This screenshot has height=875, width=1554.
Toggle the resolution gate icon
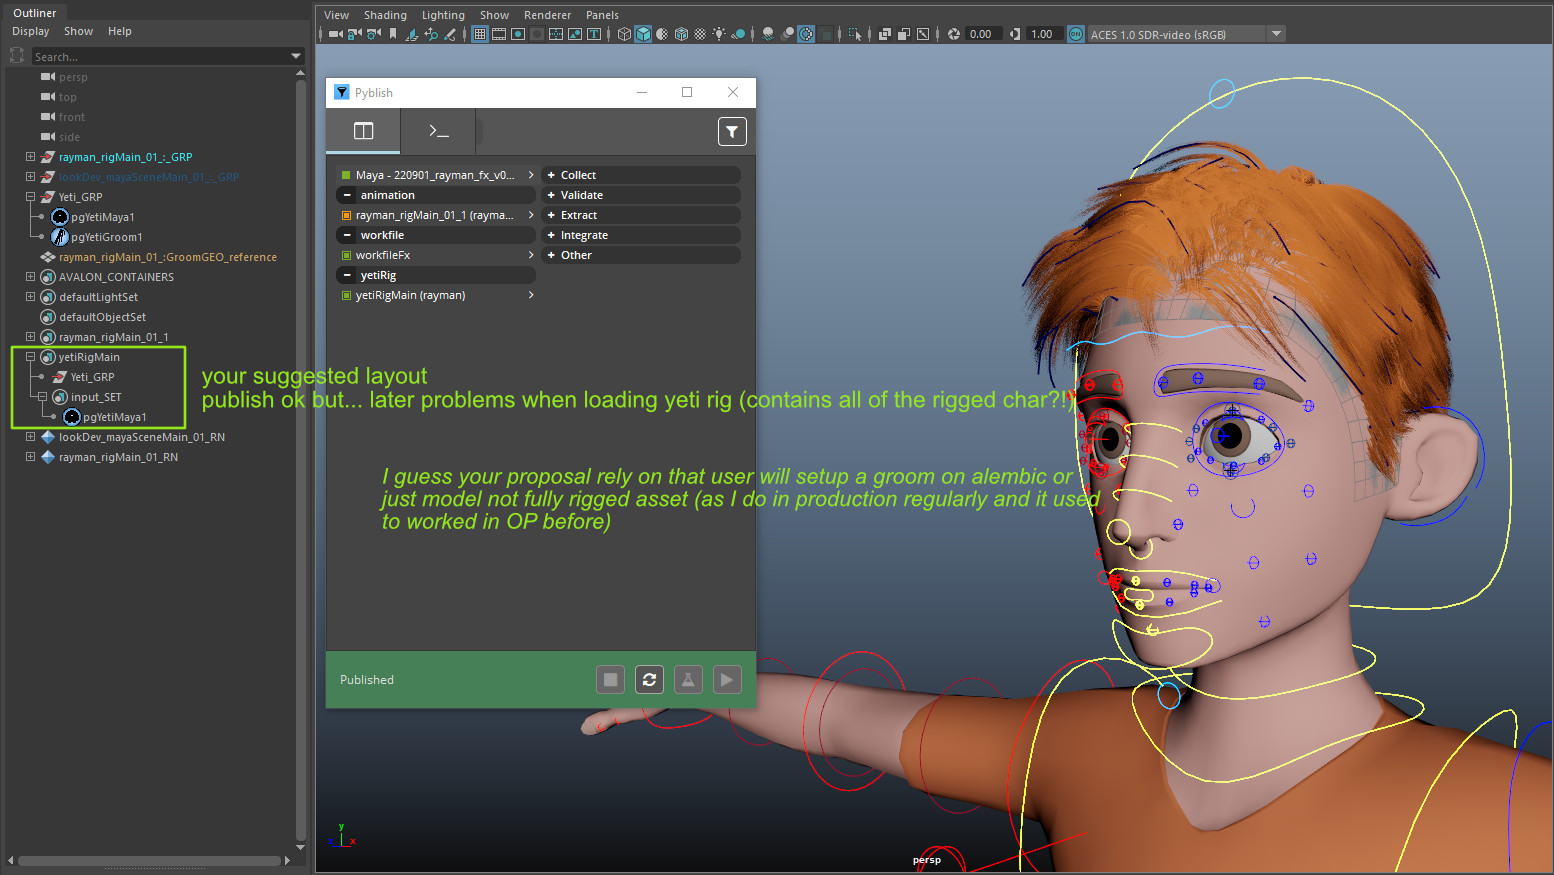[518, 34]
